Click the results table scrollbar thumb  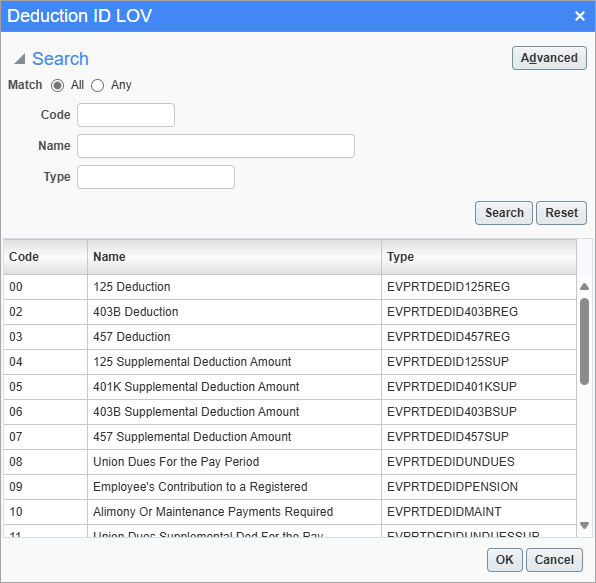[585, 341]
